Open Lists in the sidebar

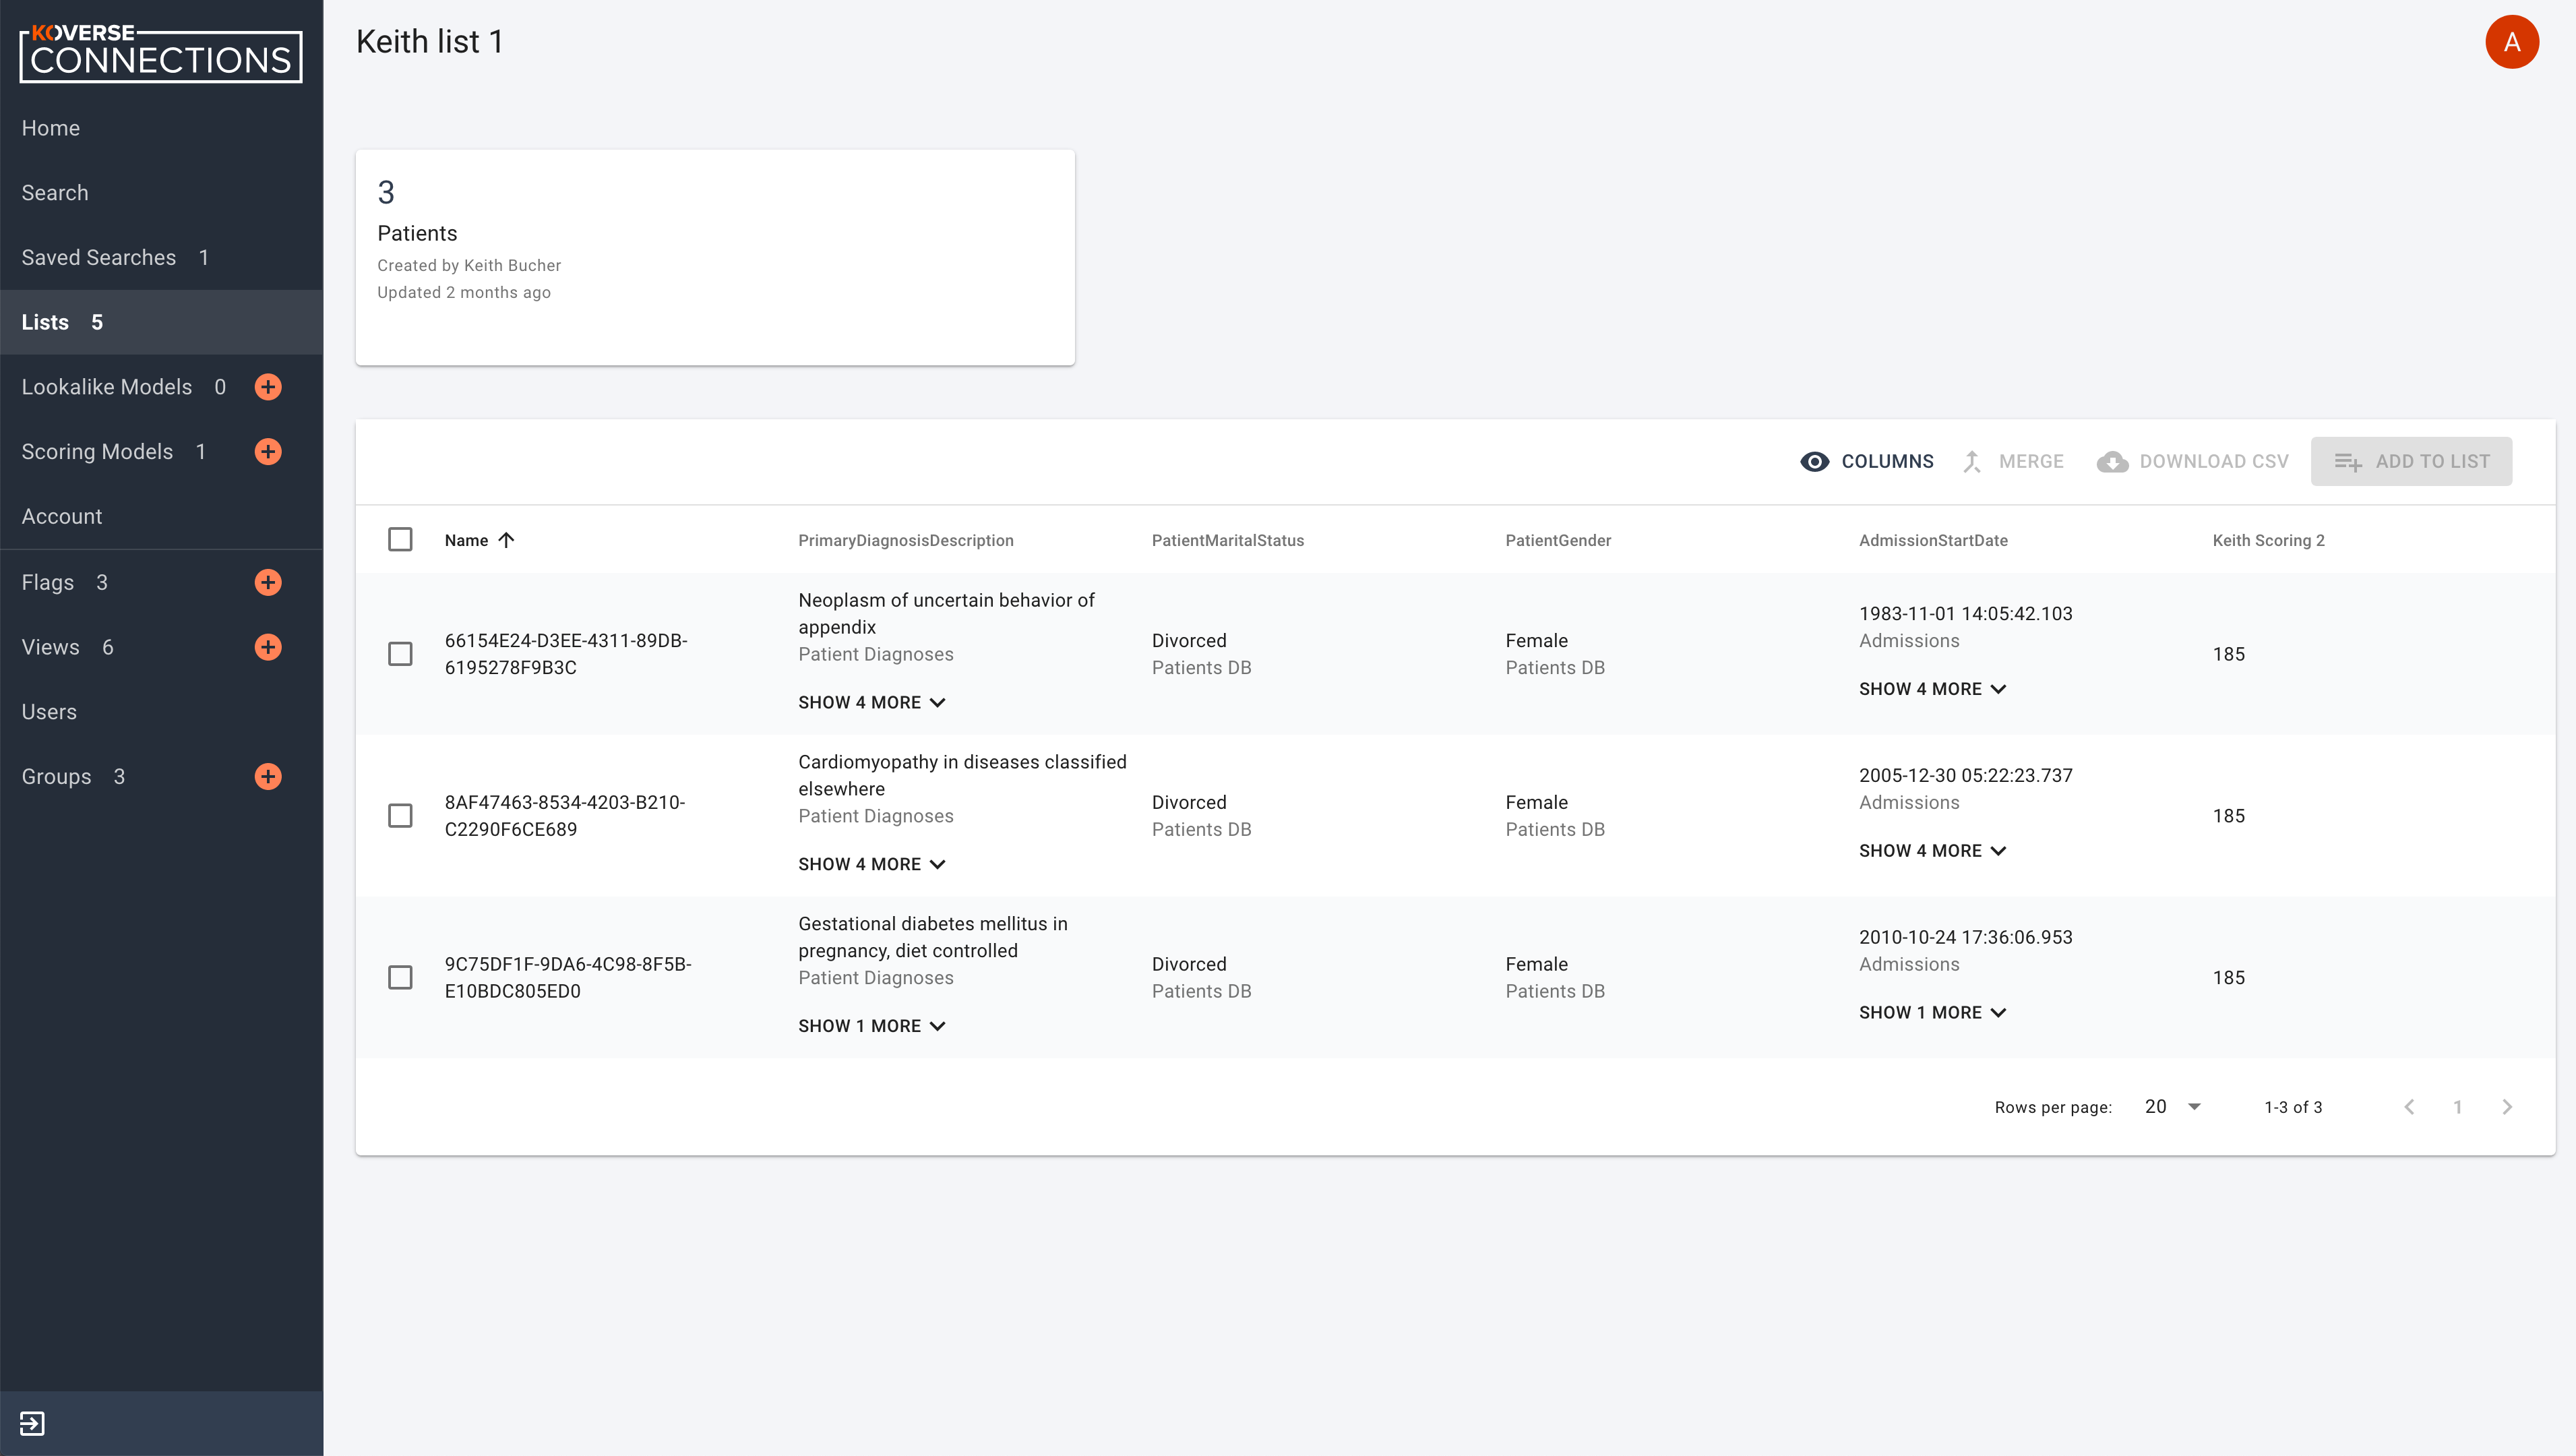(x=161, y=322)
